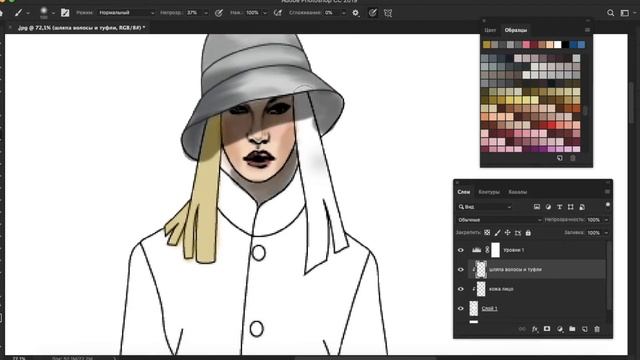Toggle the symmetry paint butterfly icon
This screenshot has width=640, height=360.
click(x=388, y=13)
